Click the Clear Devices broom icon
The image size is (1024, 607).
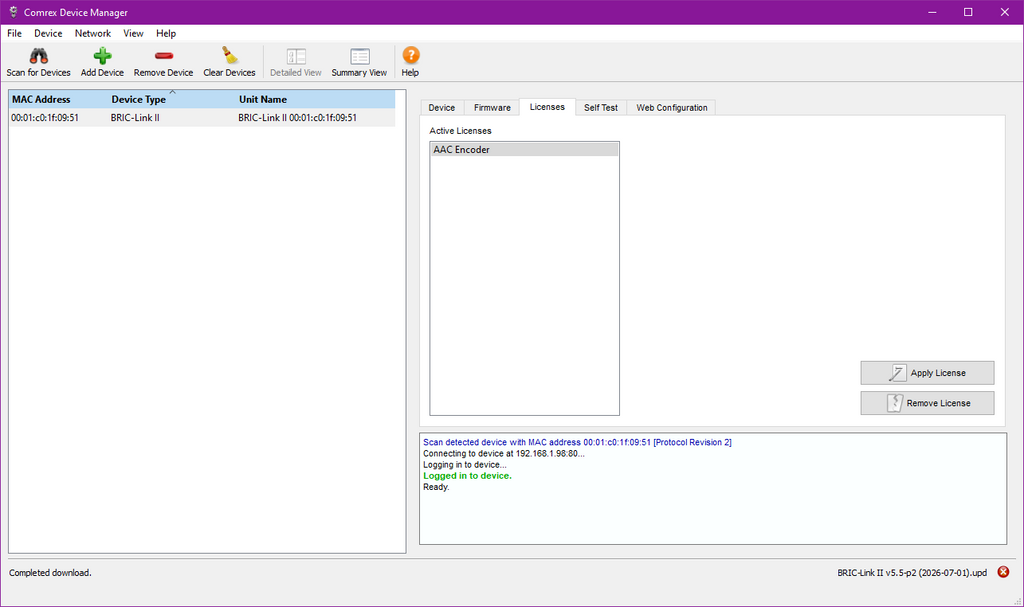coord(229,56)
